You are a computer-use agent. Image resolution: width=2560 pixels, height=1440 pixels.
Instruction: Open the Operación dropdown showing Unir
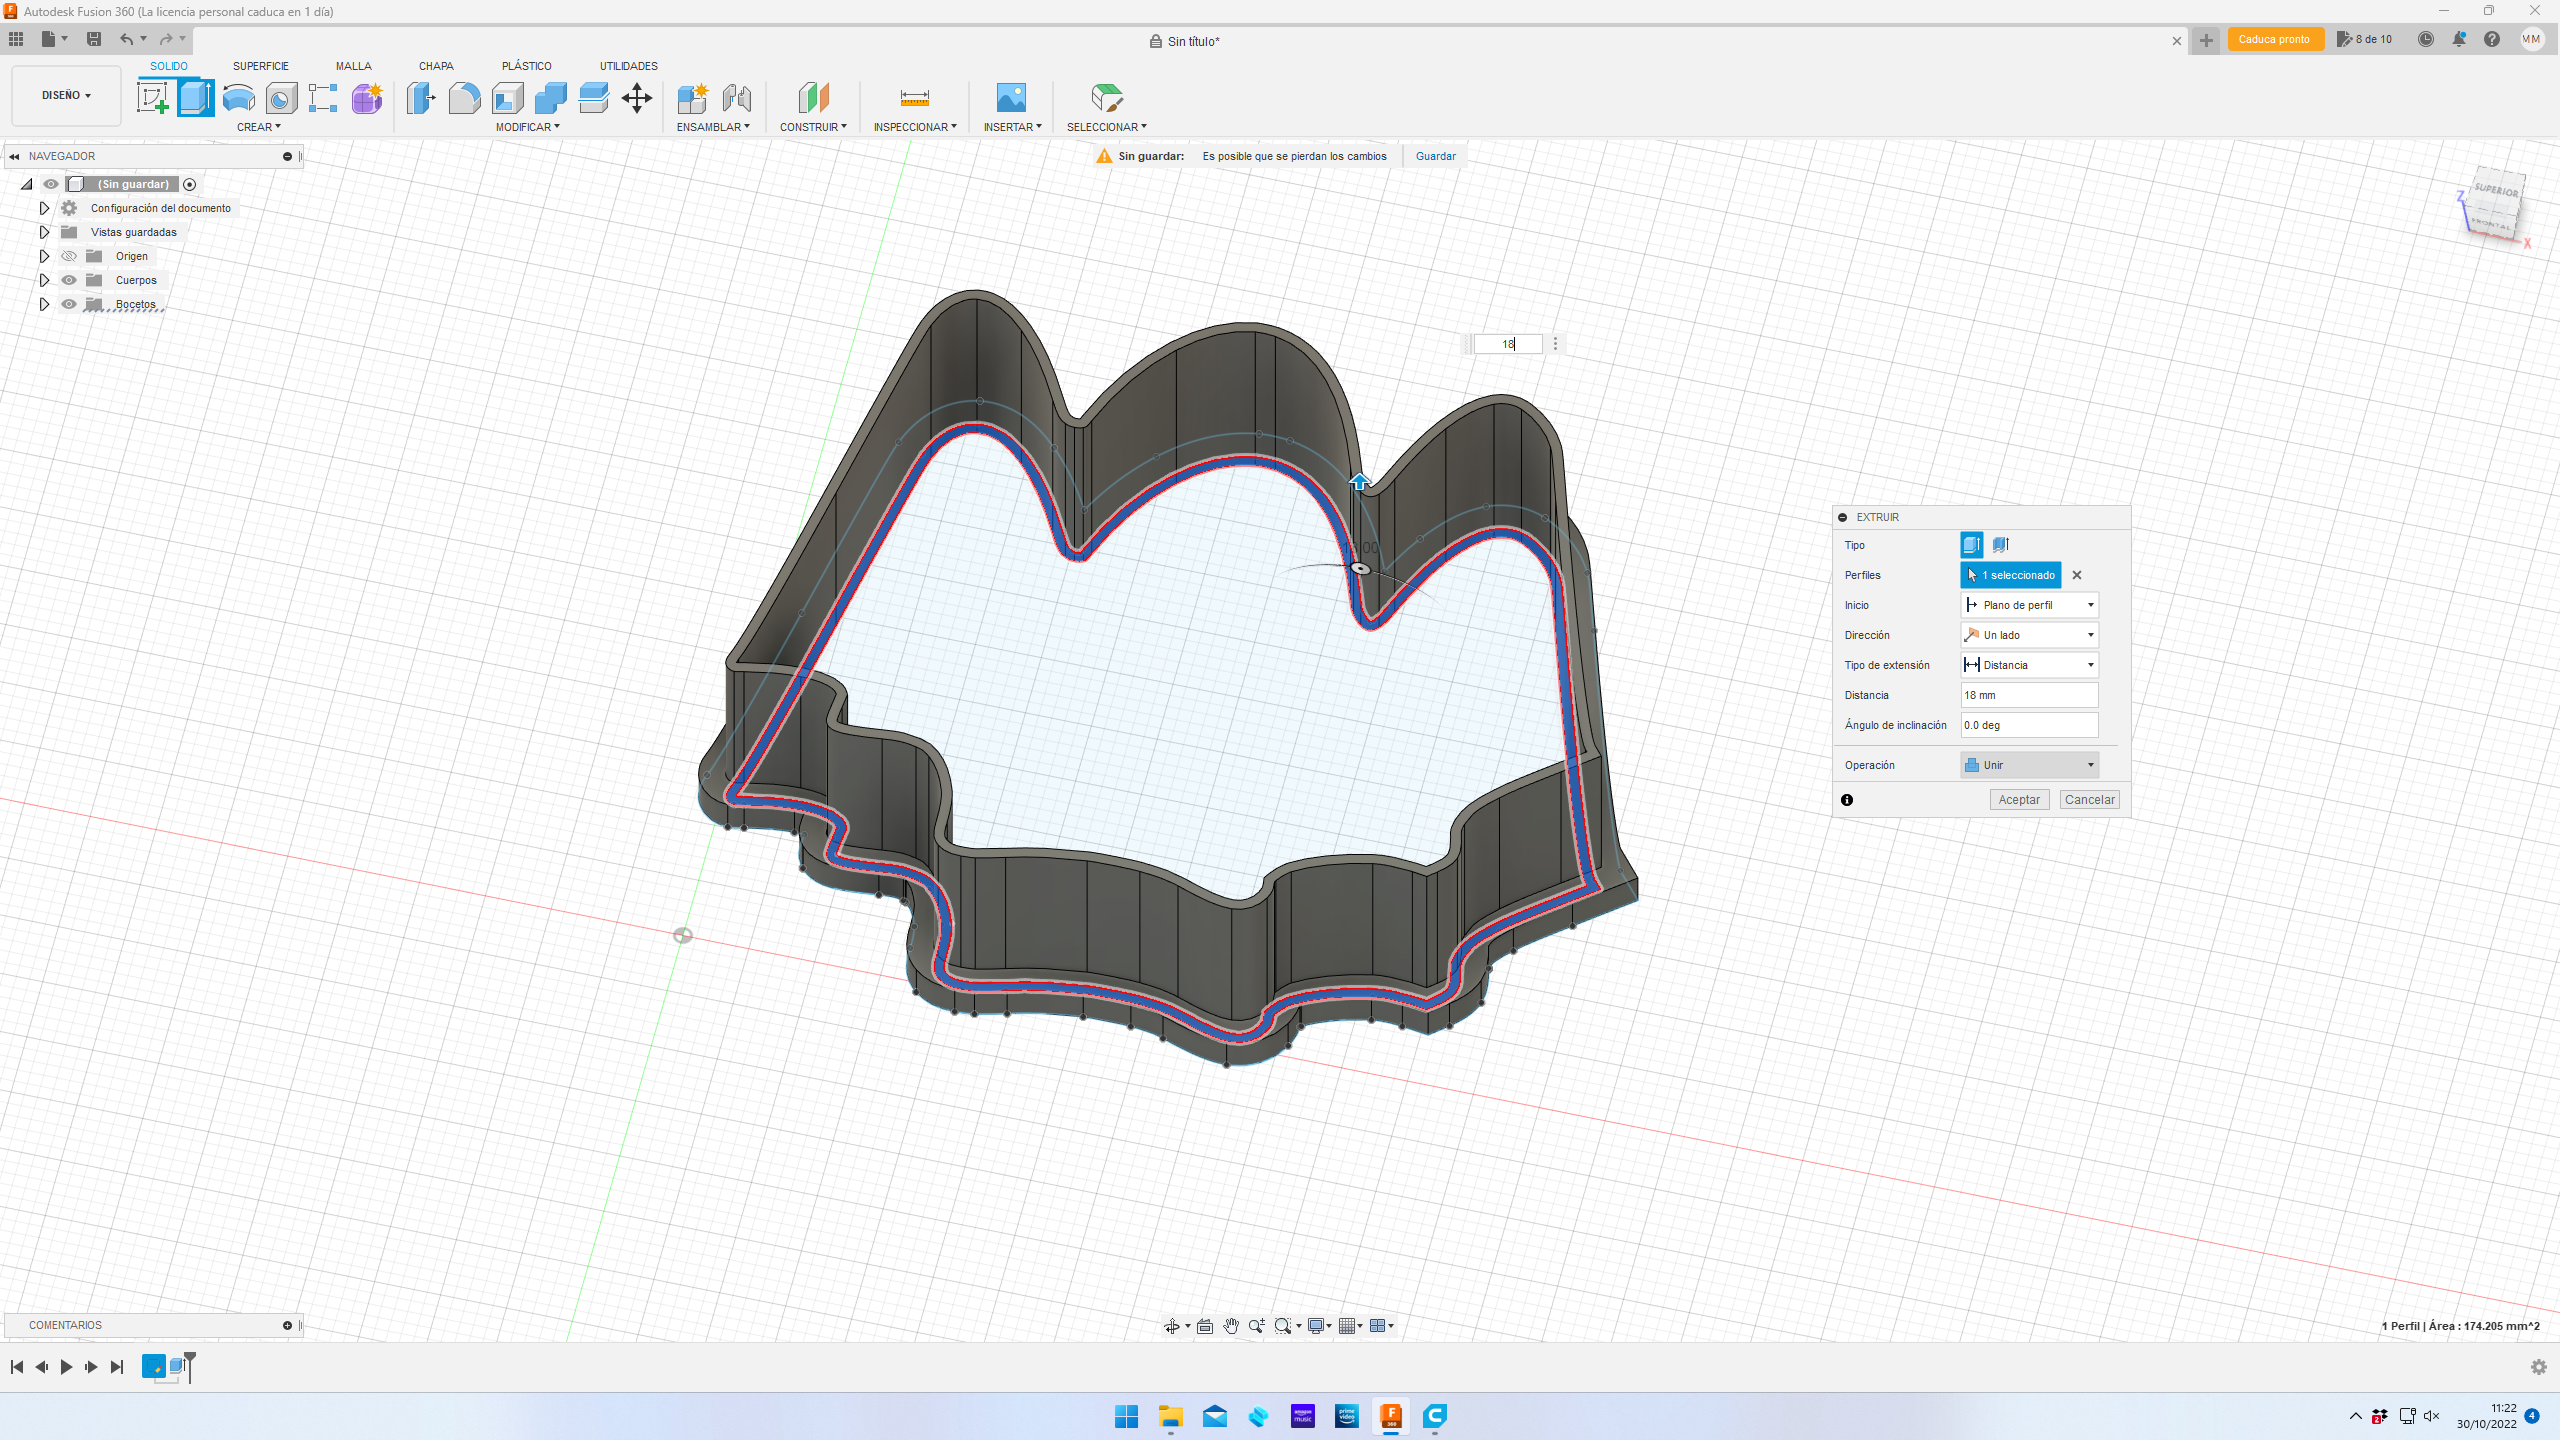pos(2029,765)
